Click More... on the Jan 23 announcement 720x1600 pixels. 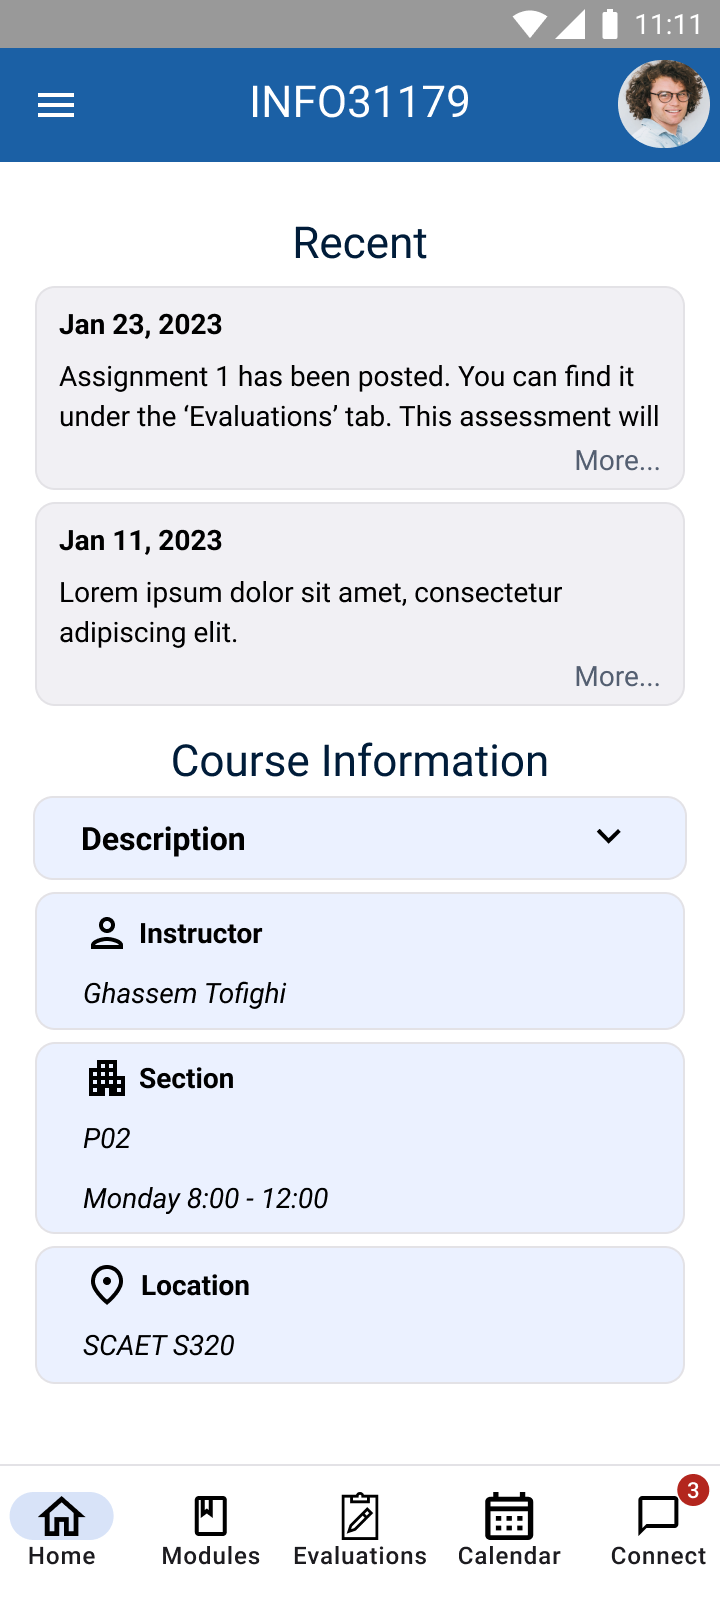(x=617, y=461)
